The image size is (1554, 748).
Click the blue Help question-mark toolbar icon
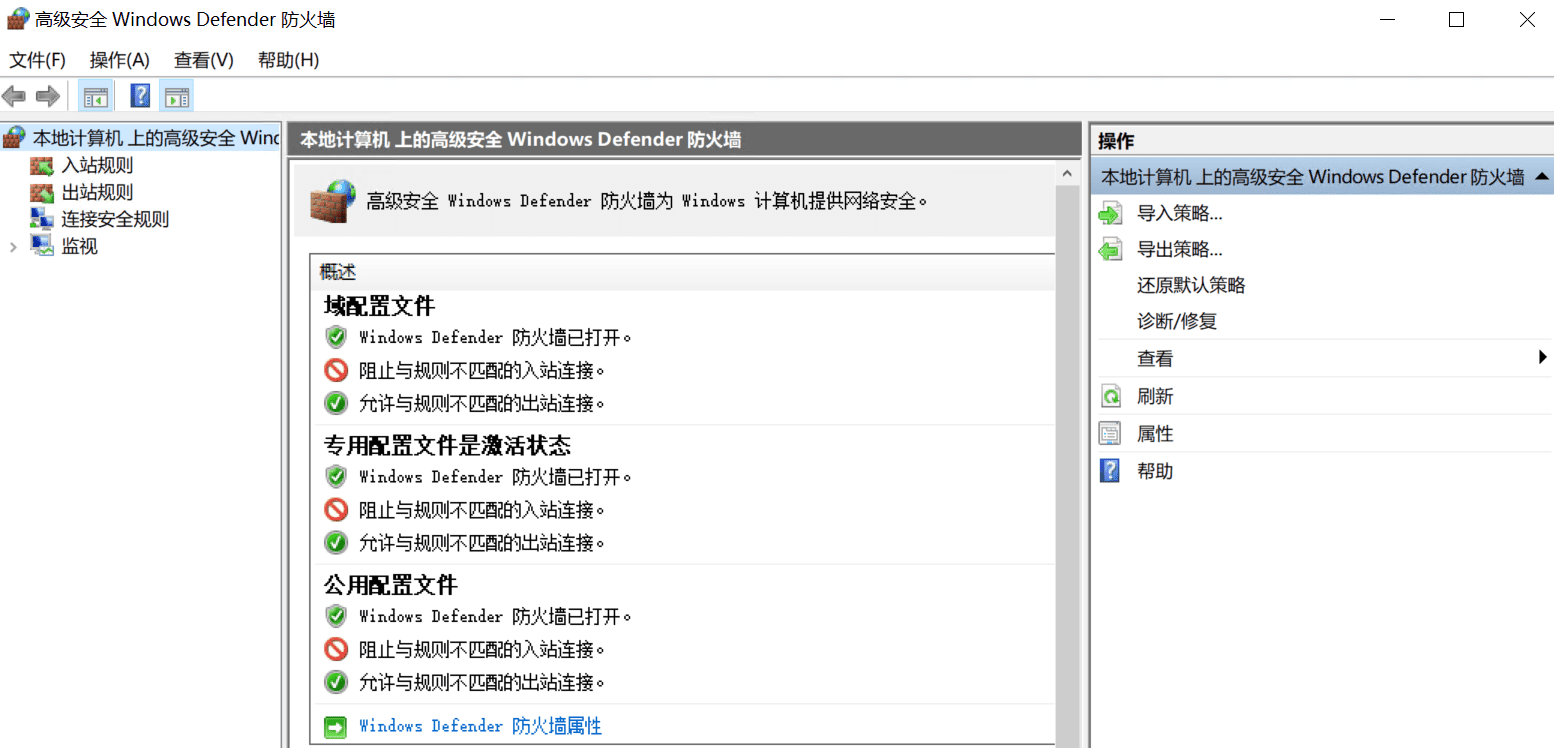(141, 96)
